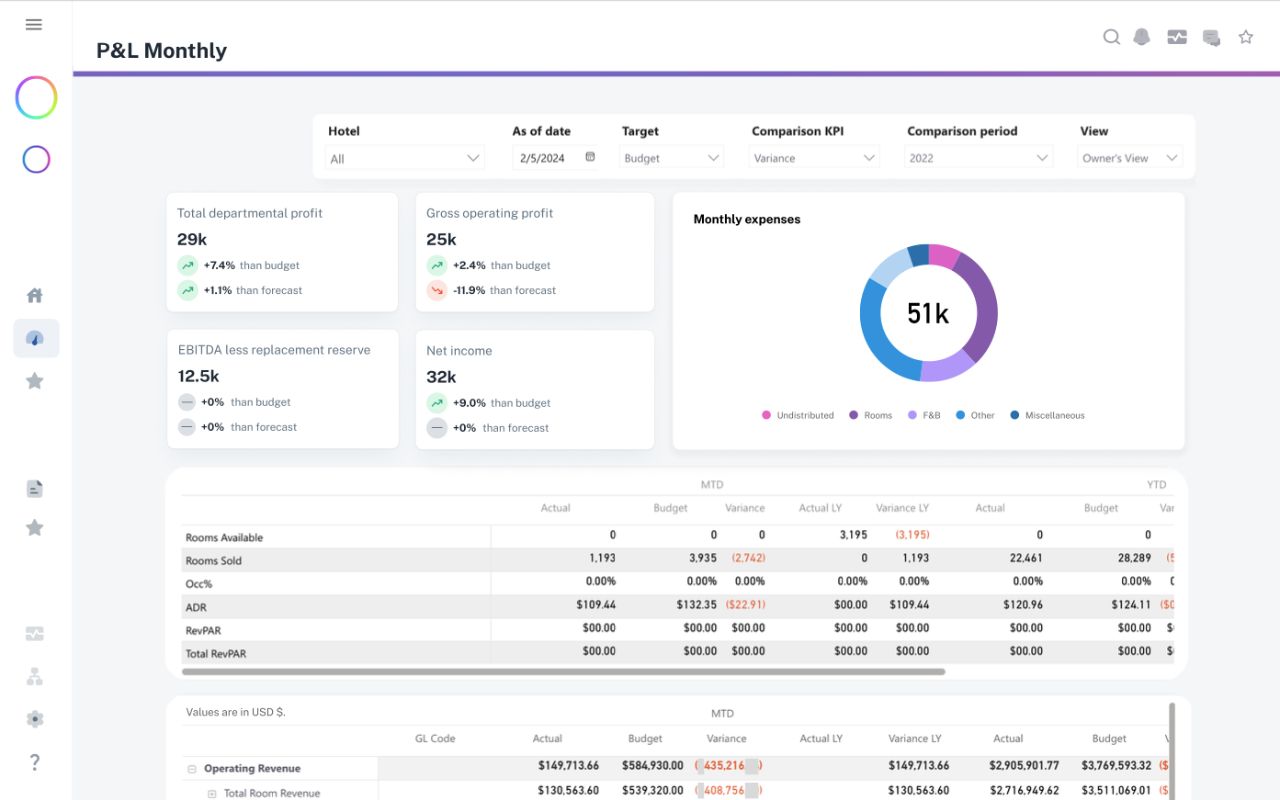Expand the Total Room Revenue row
The image size is (1280, 800).
[212, 794]
